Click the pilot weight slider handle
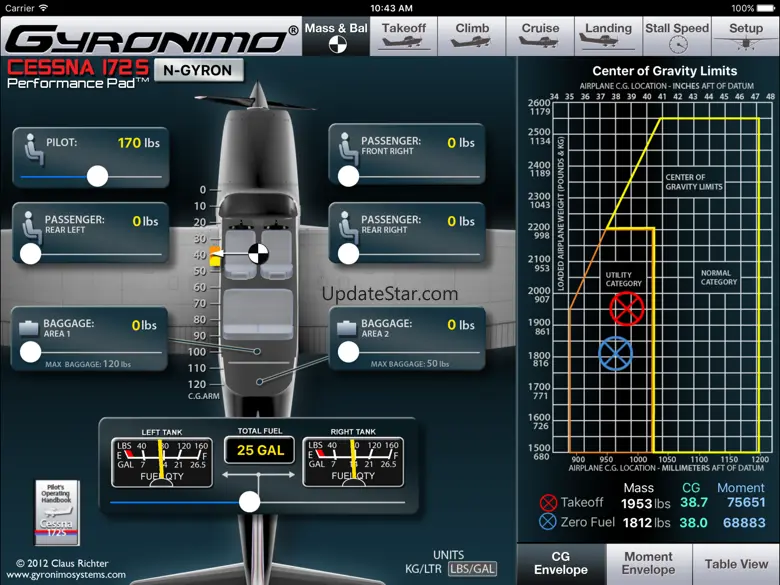The width and height of the screenshot is (780, 585). pyautogui.click(x=97, y=177)
